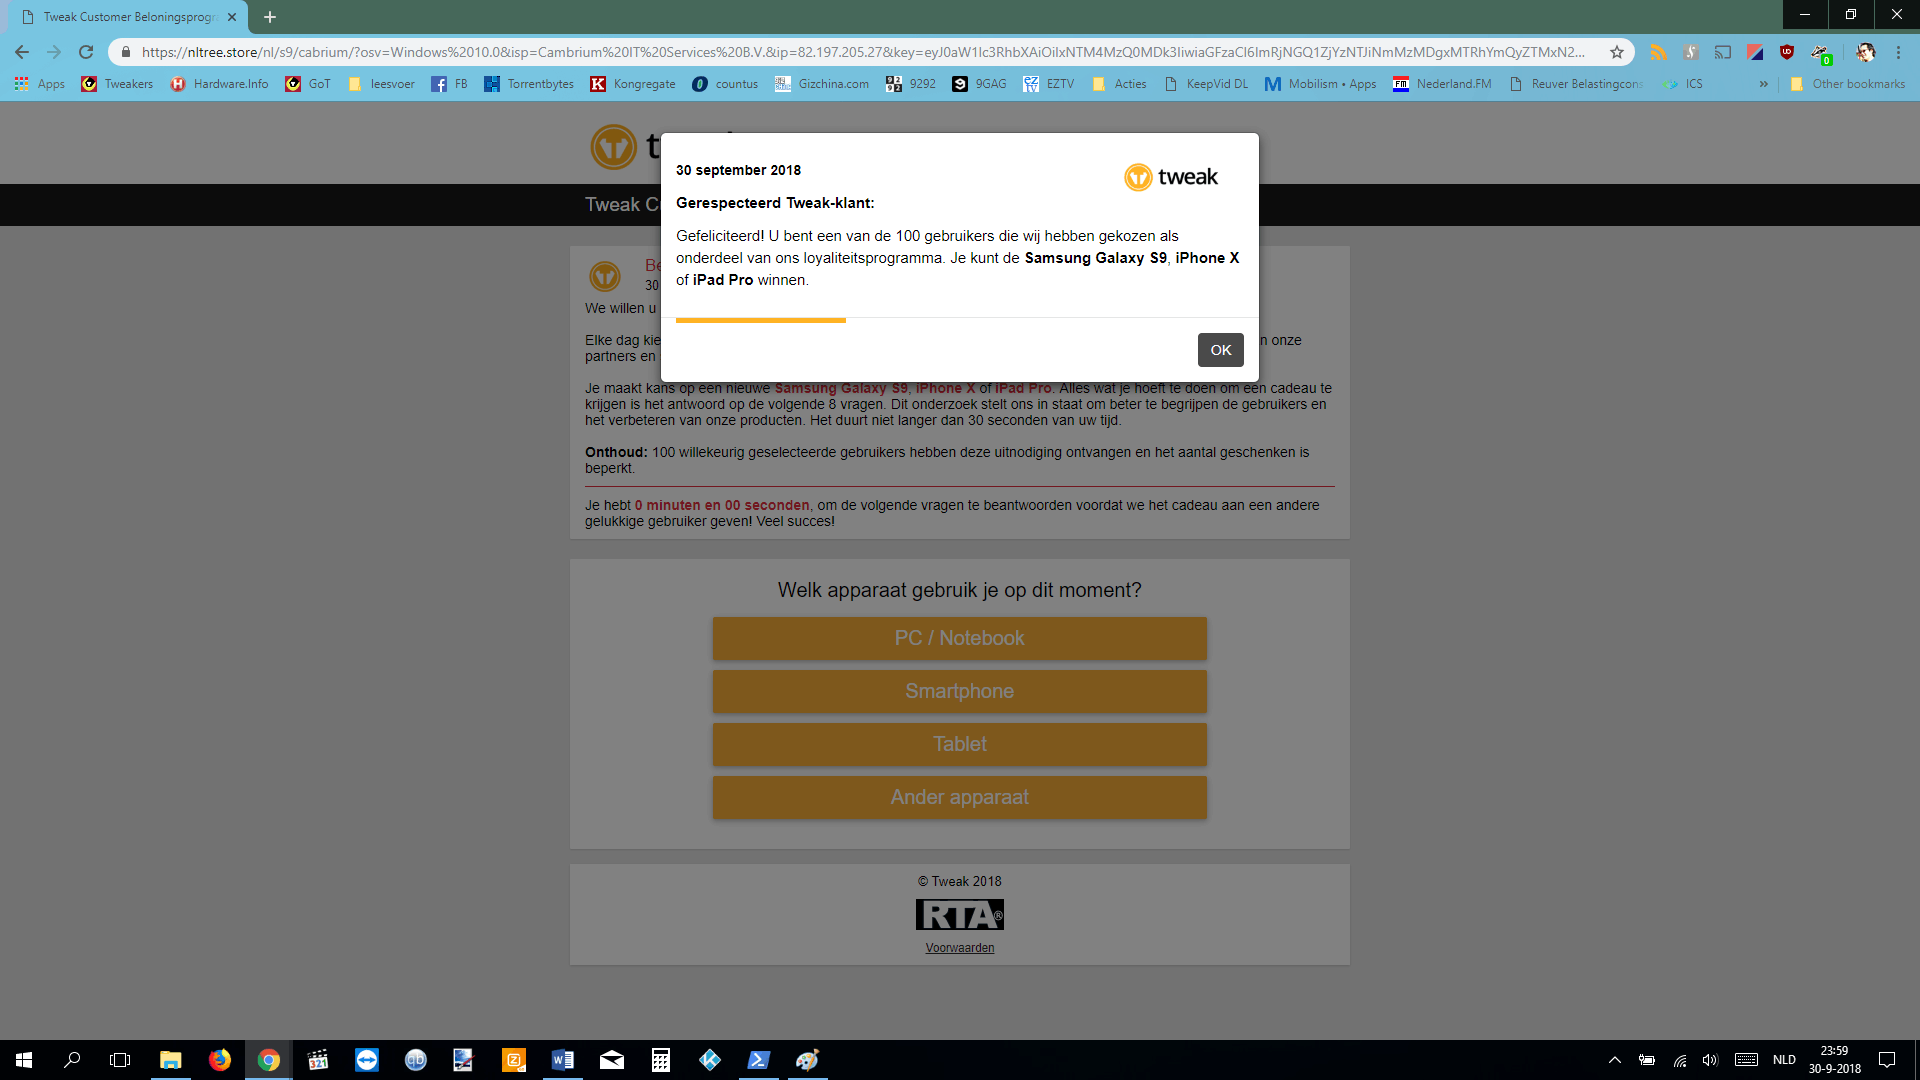Expand hidden bookmarks chevron
This screenshot has height=1080, width=1920.
pos(1763,84)
